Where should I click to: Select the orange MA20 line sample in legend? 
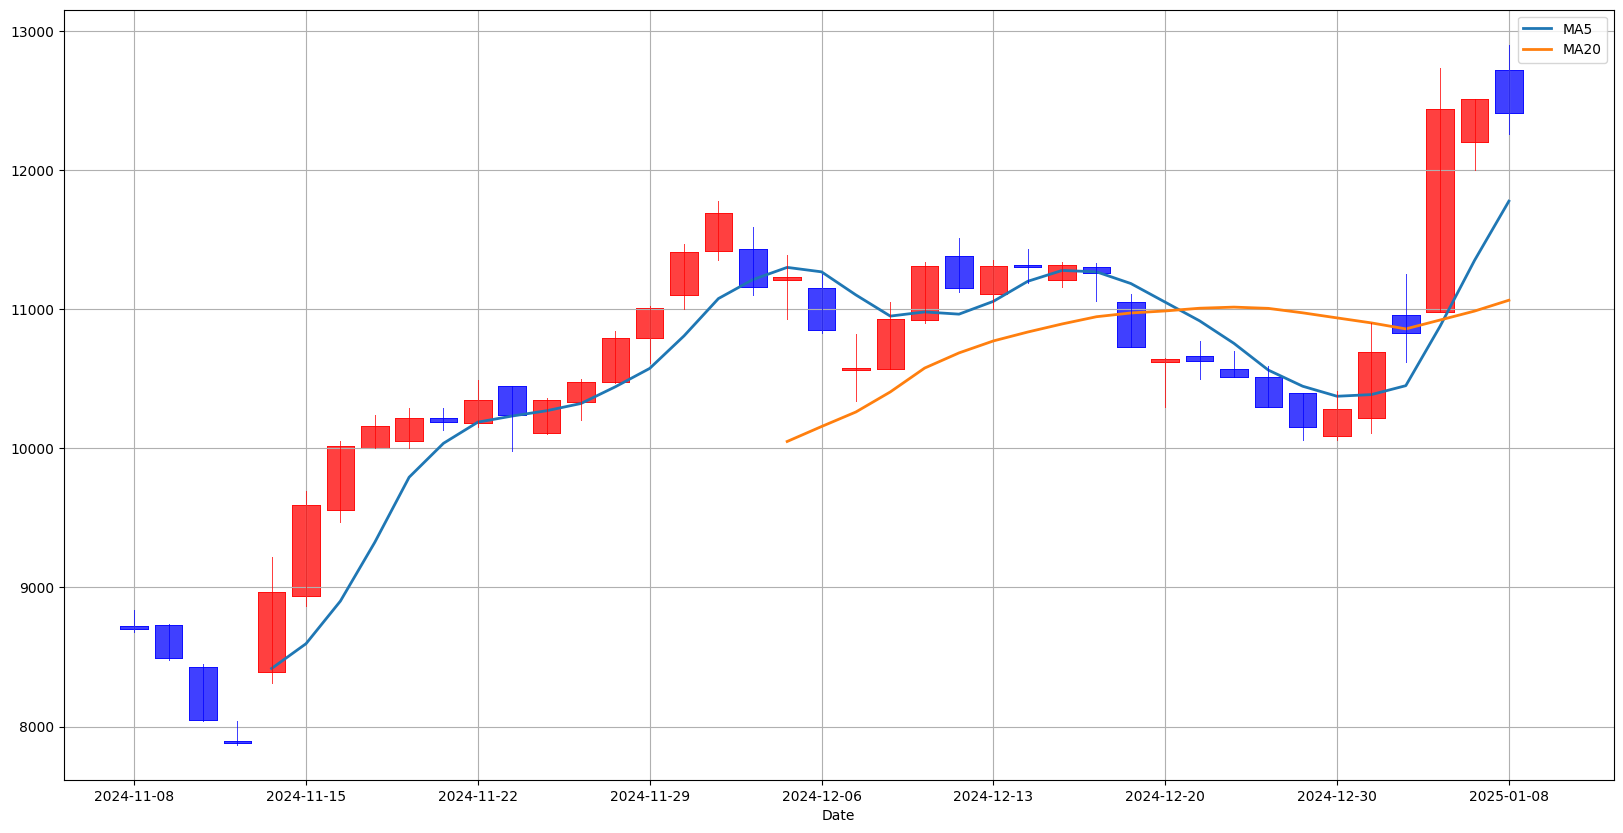click(x=1539, y=50)
